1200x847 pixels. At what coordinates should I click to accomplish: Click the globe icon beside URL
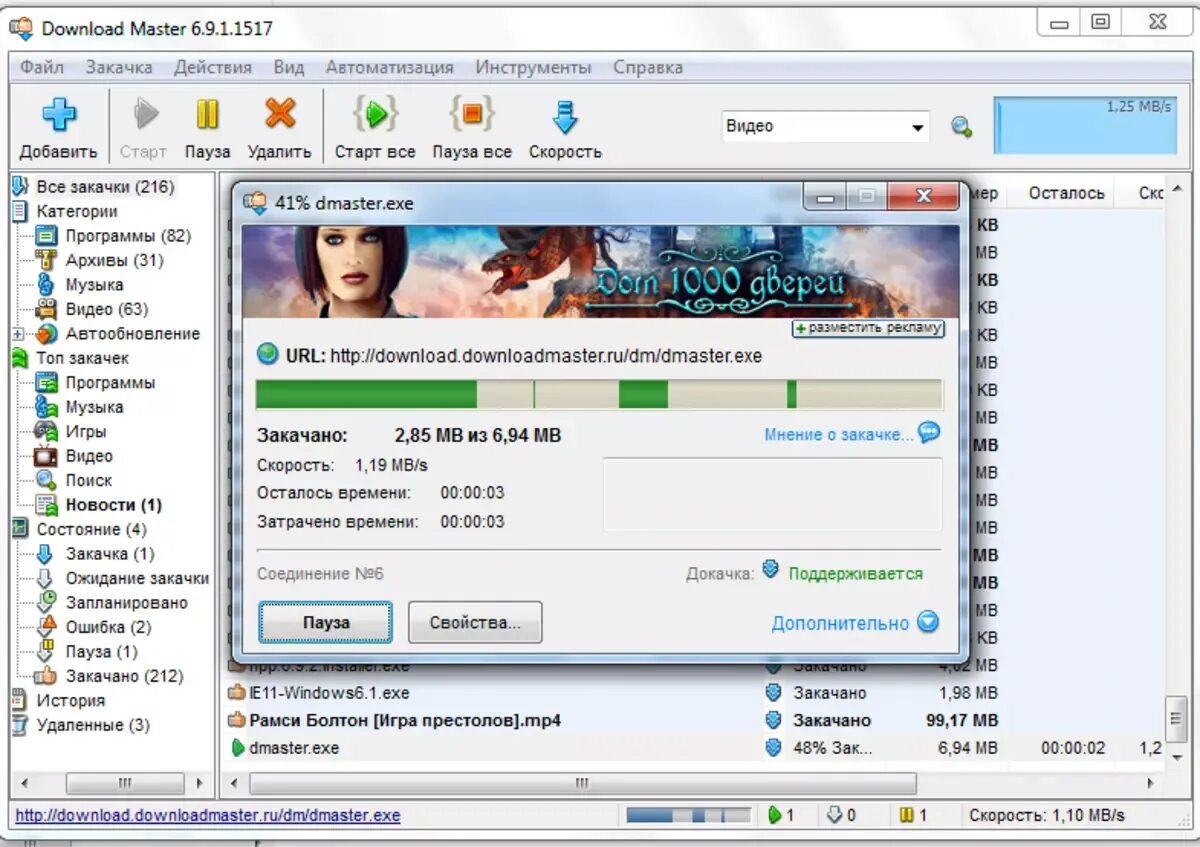[x=267, y=354]
